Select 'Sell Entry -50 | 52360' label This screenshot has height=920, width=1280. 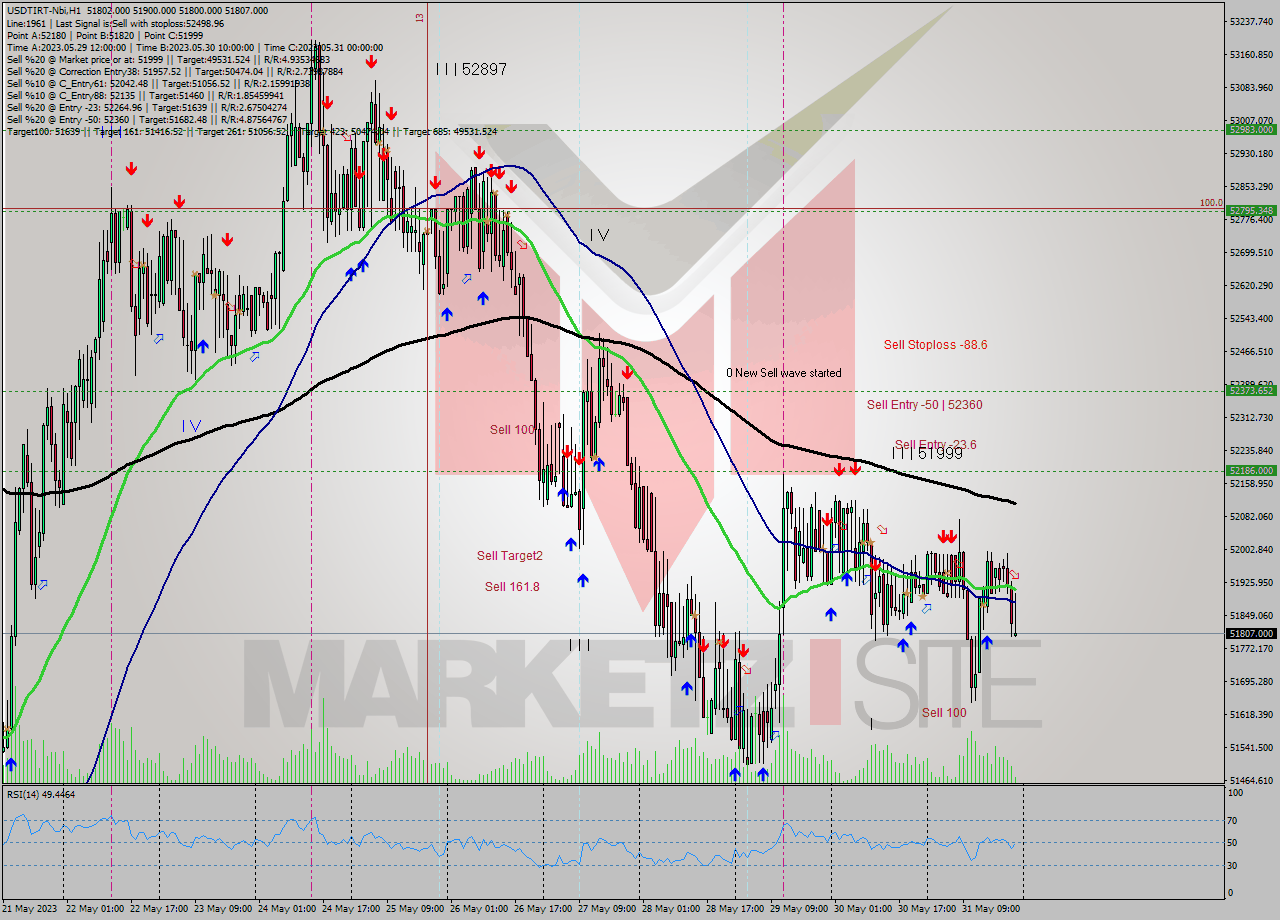coord(924,404)
